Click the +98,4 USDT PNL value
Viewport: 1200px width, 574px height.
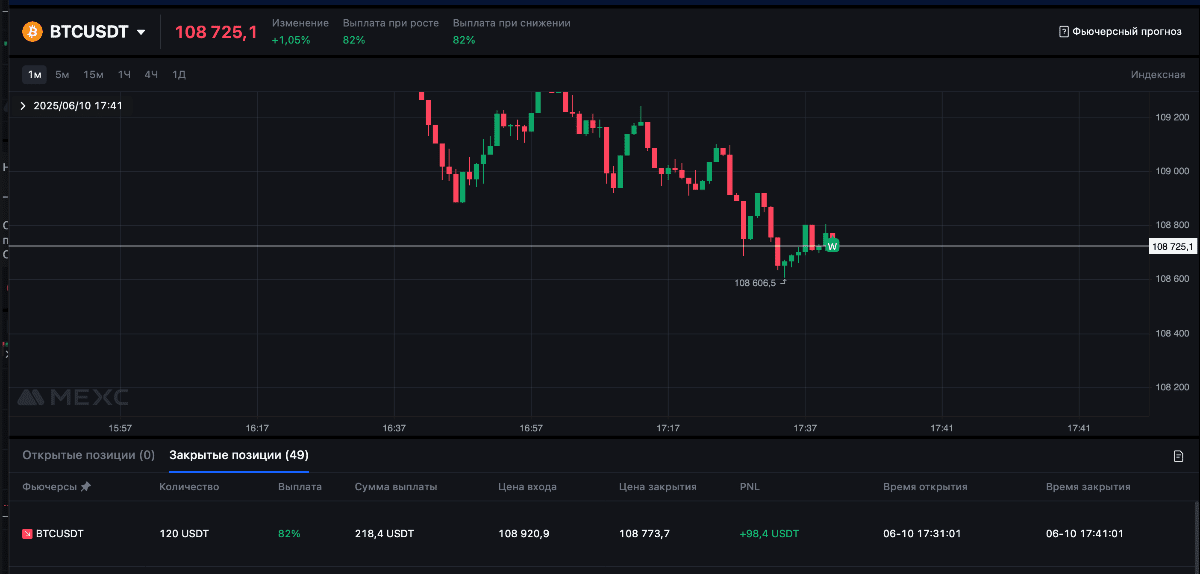[x=770, y=534]
